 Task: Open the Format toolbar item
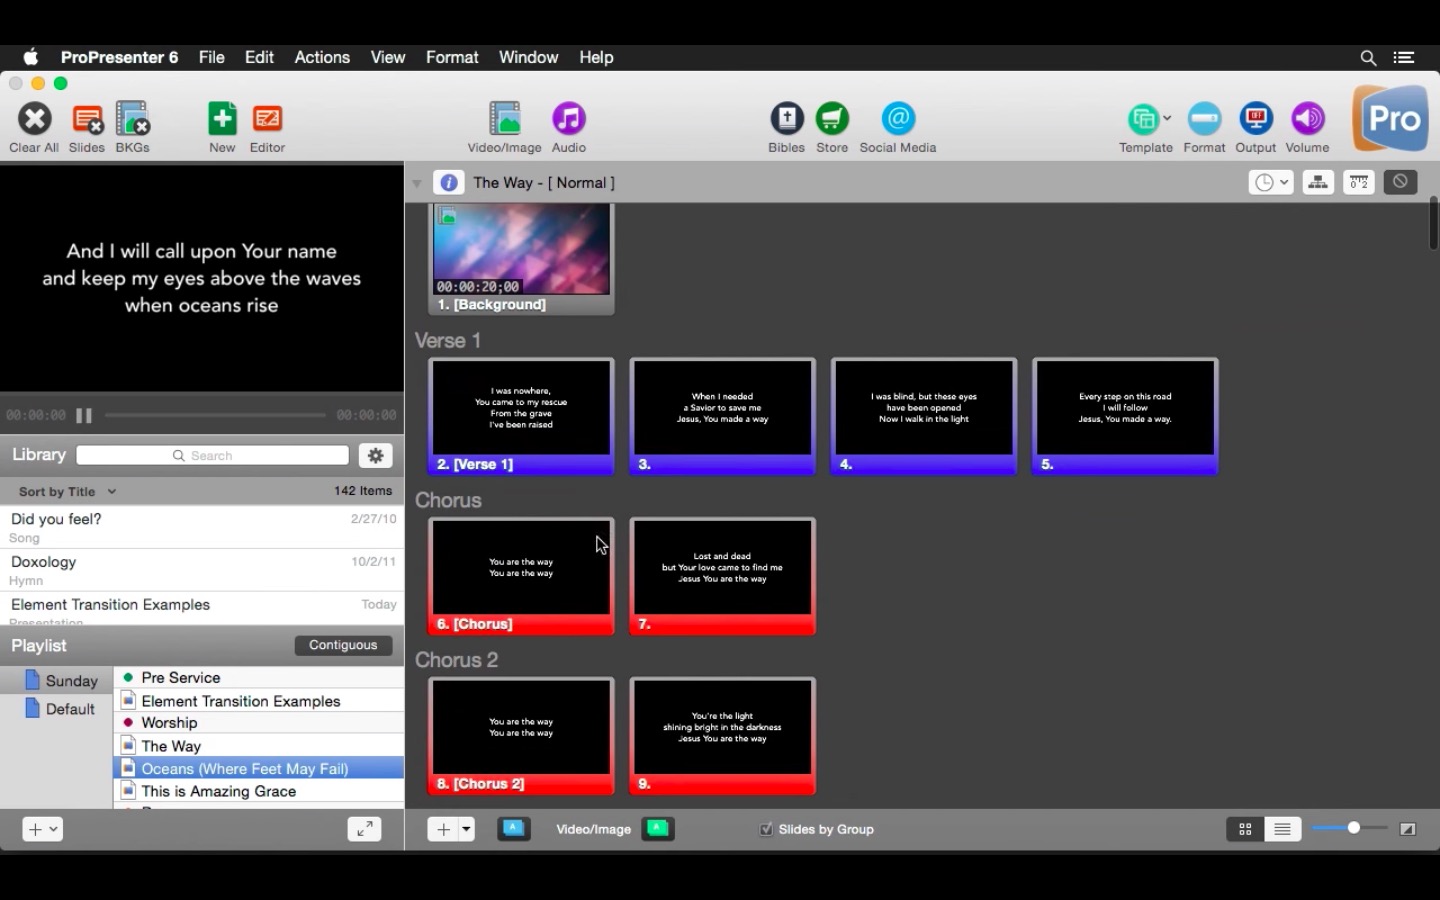click(1204, 119)
